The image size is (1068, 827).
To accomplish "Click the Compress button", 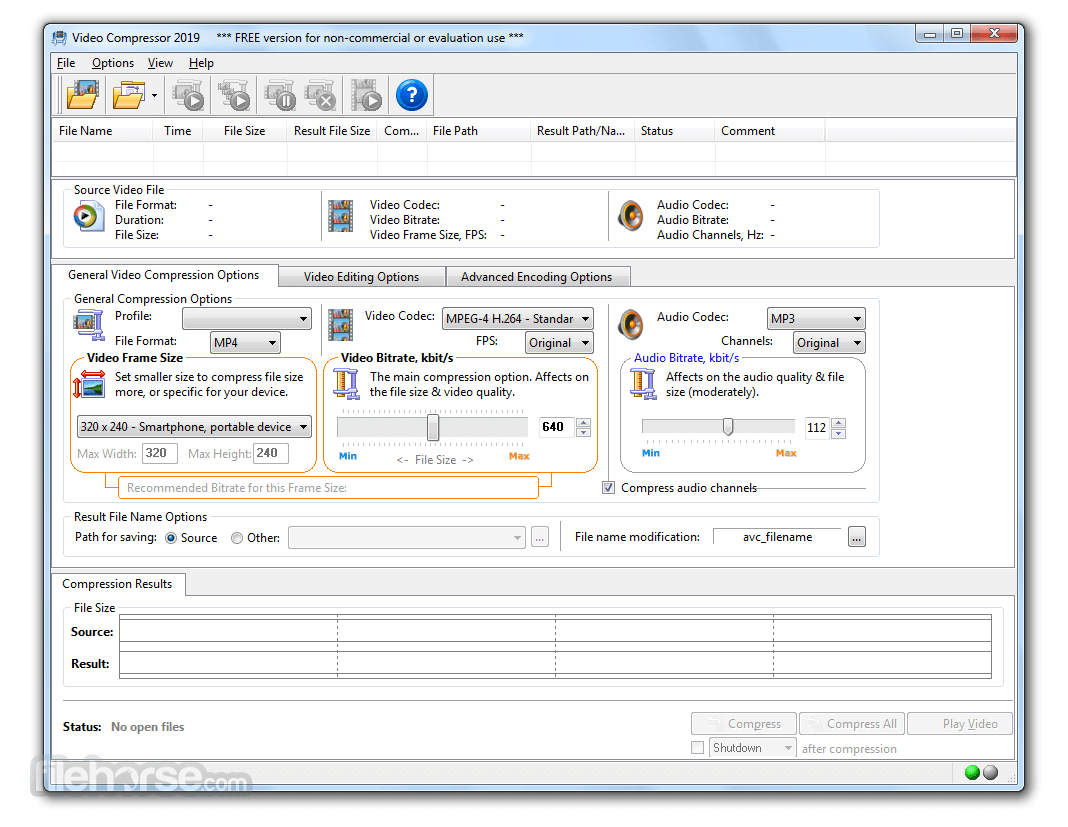I will point(744,723).
